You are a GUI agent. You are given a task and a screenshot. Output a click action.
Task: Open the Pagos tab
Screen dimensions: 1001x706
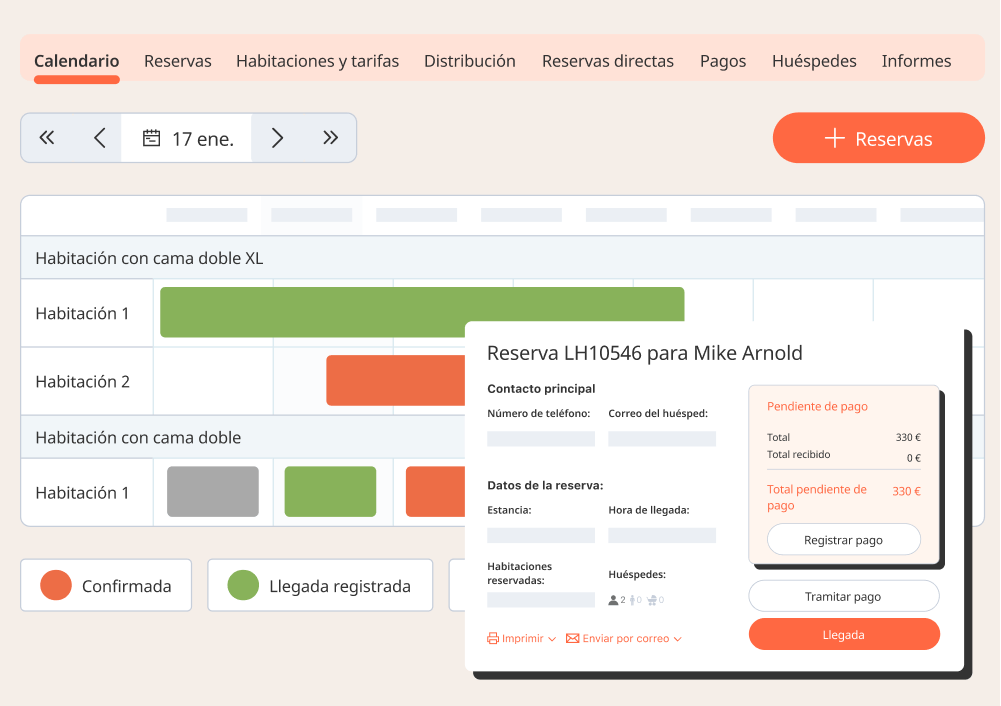722,61
